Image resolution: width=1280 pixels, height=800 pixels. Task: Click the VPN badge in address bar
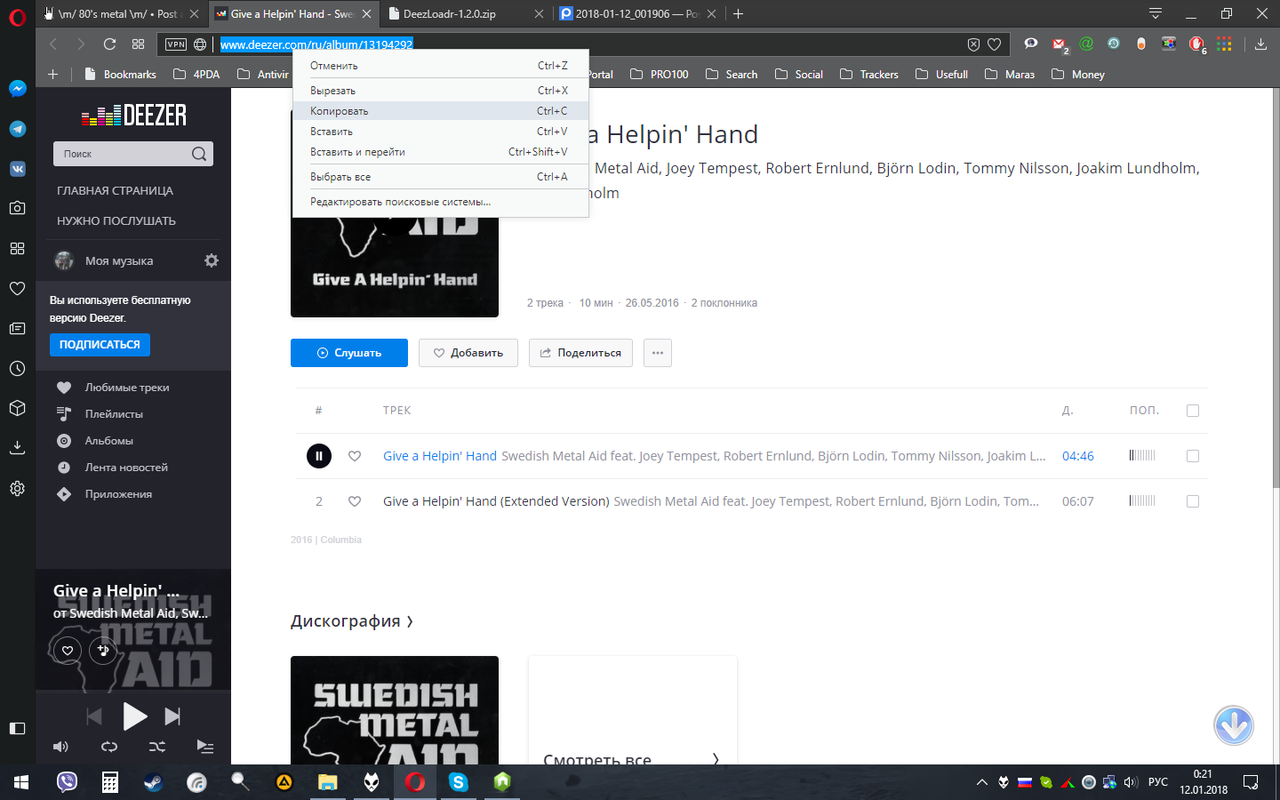click(176, 44)
